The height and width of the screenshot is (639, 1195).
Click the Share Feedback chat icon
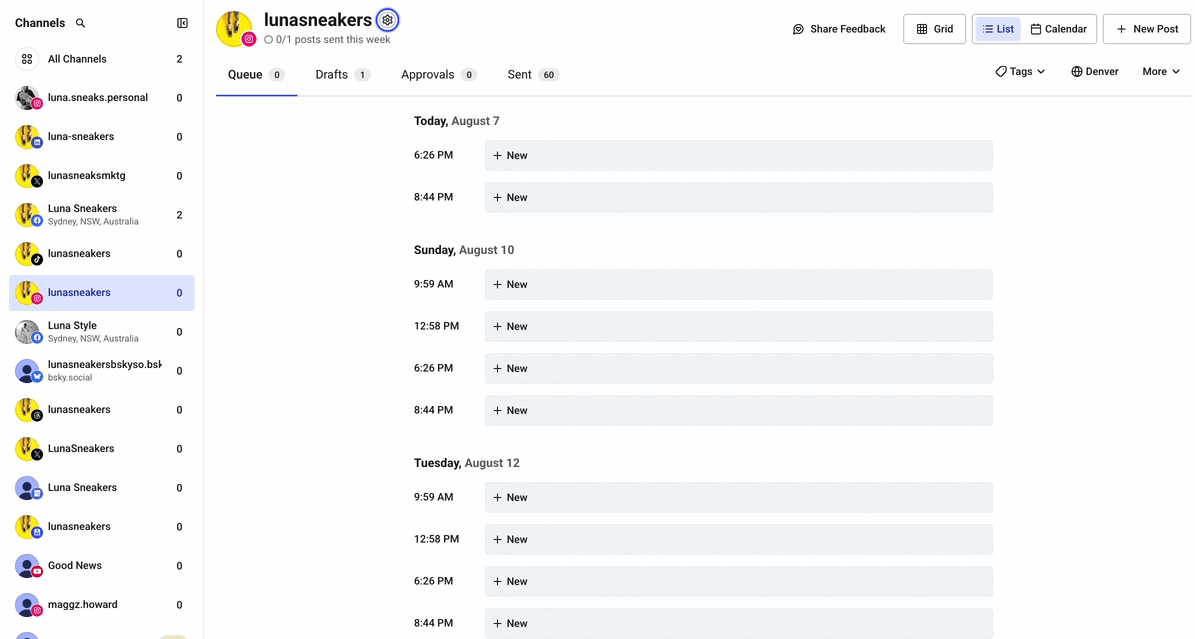[798, 29]
